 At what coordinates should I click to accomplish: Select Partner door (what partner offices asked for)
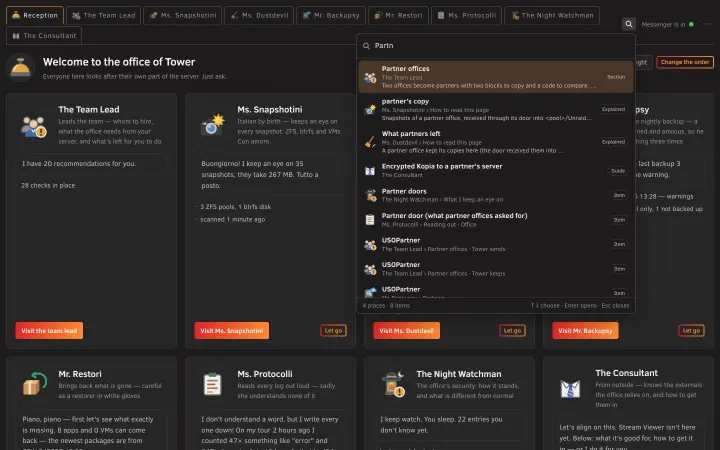pyautogui.click(x=496, y=220)
